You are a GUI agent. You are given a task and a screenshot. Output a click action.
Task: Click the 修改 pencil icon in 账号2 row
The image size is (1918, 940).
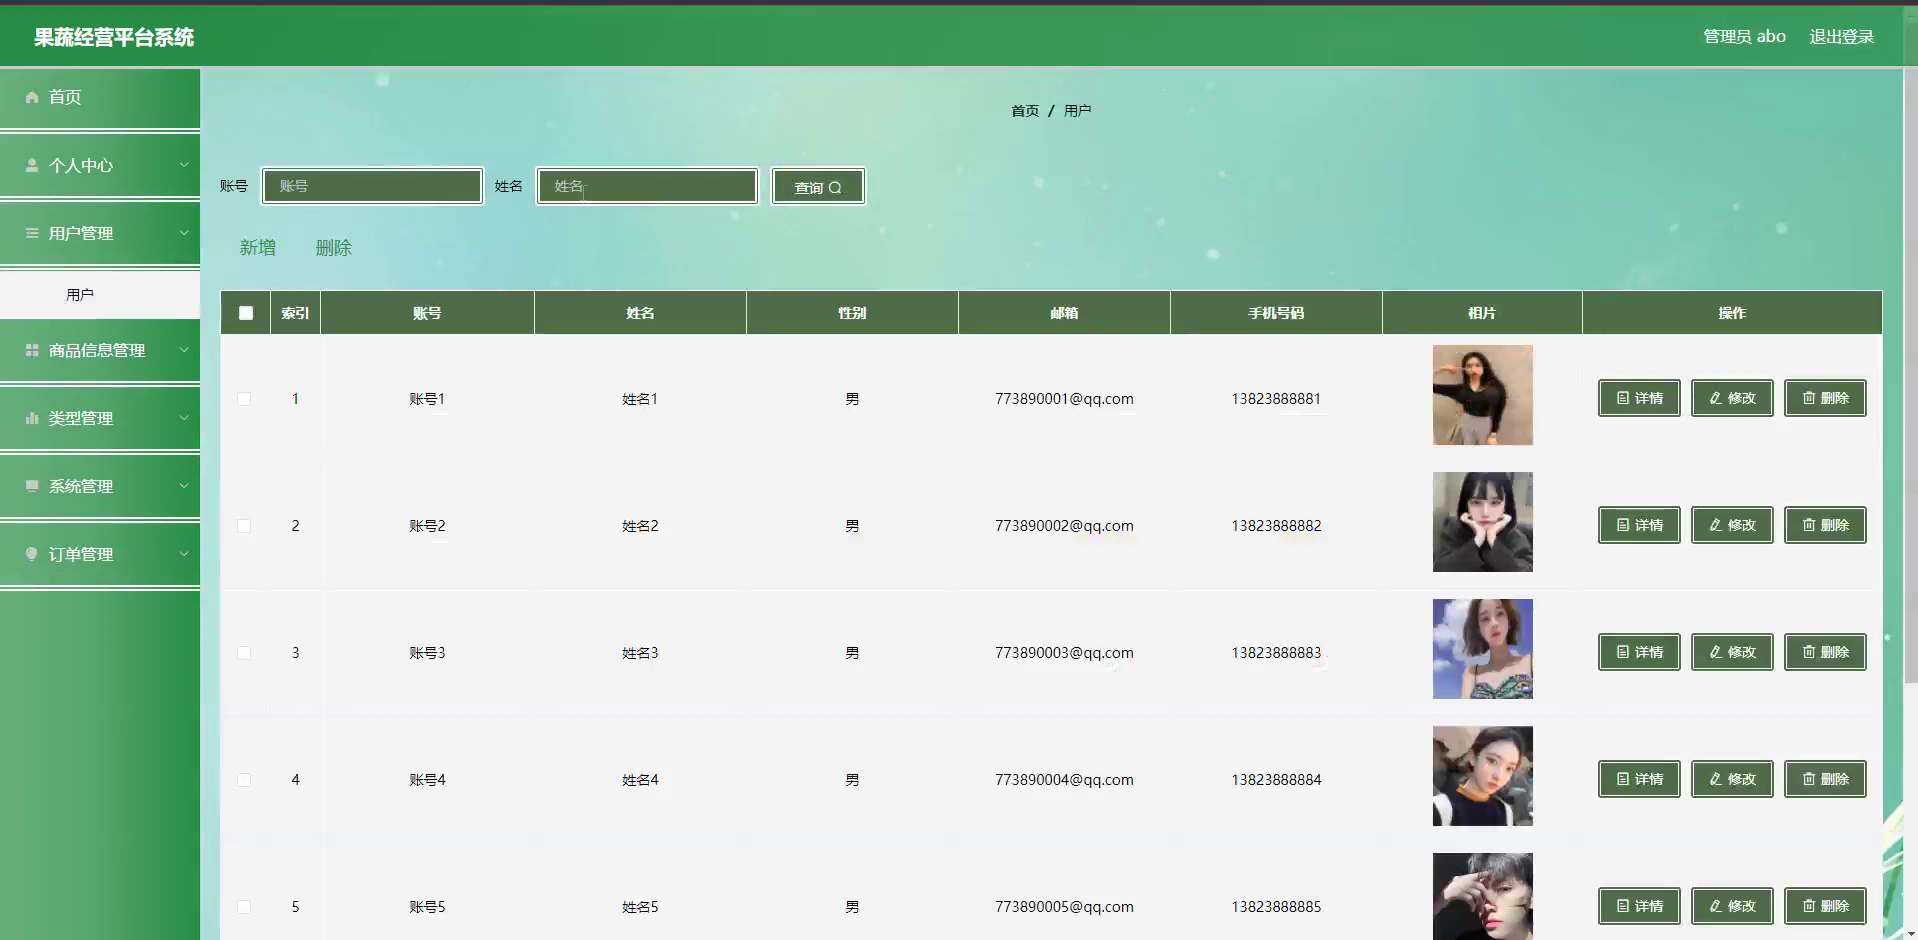[1716, 525]
